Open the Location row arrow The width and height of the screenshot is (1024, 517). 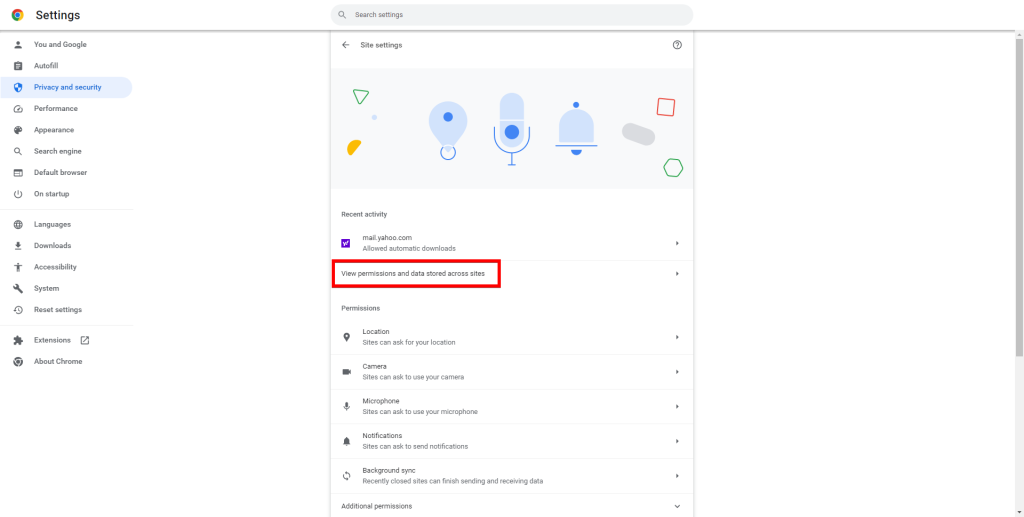(x=677, y=337)
